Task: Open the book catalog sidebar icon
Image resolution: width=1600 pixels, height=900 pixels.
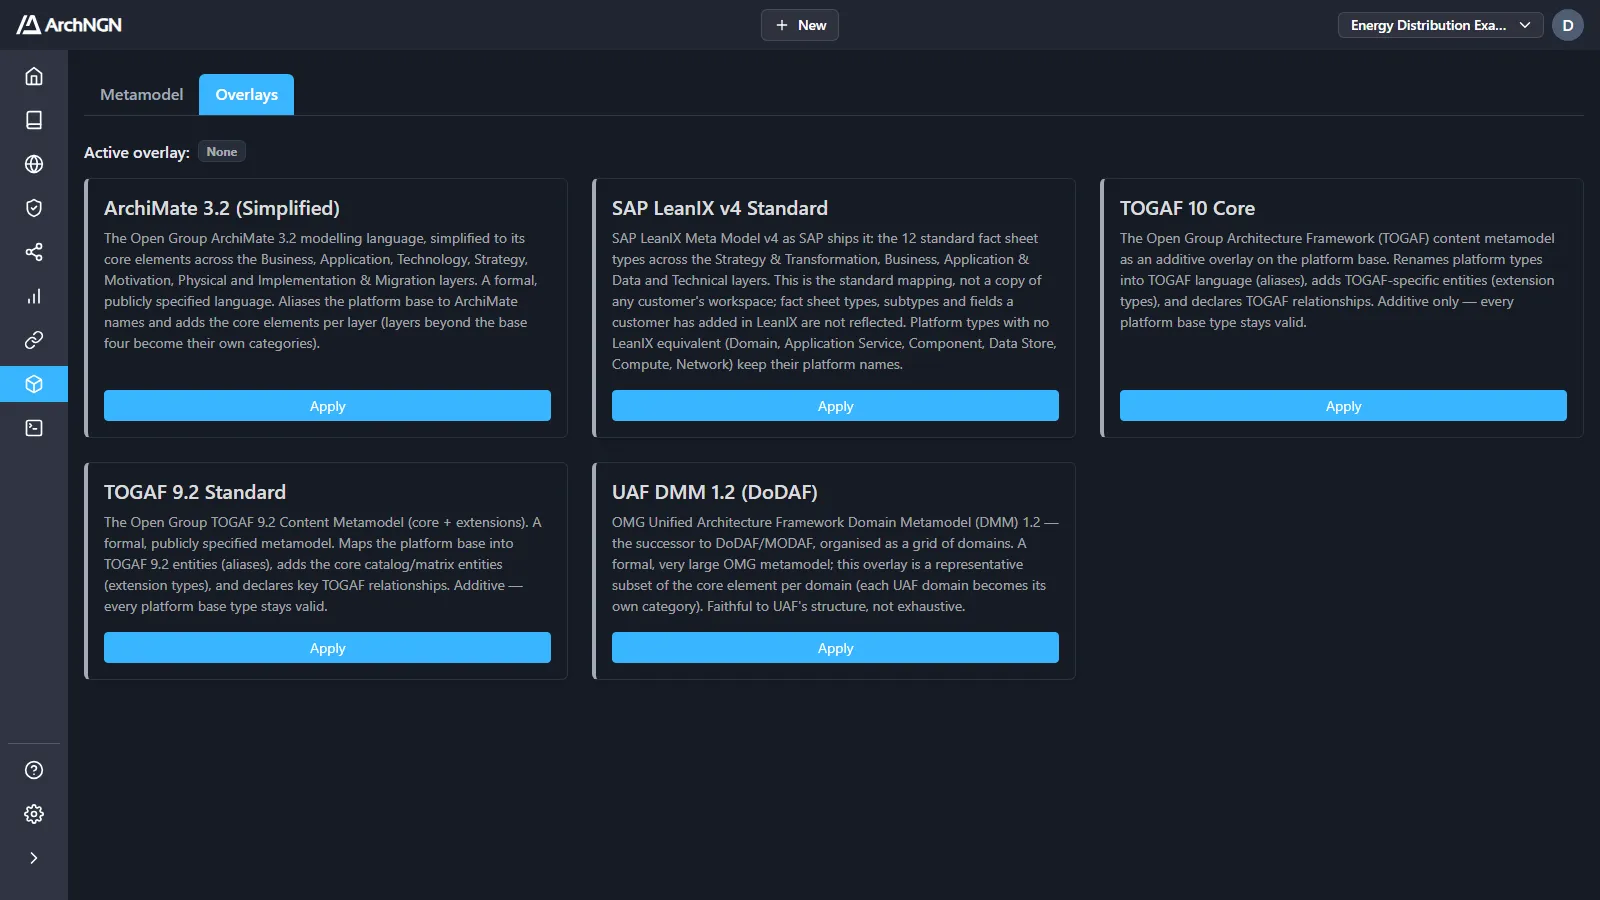Action: [34, 120]
